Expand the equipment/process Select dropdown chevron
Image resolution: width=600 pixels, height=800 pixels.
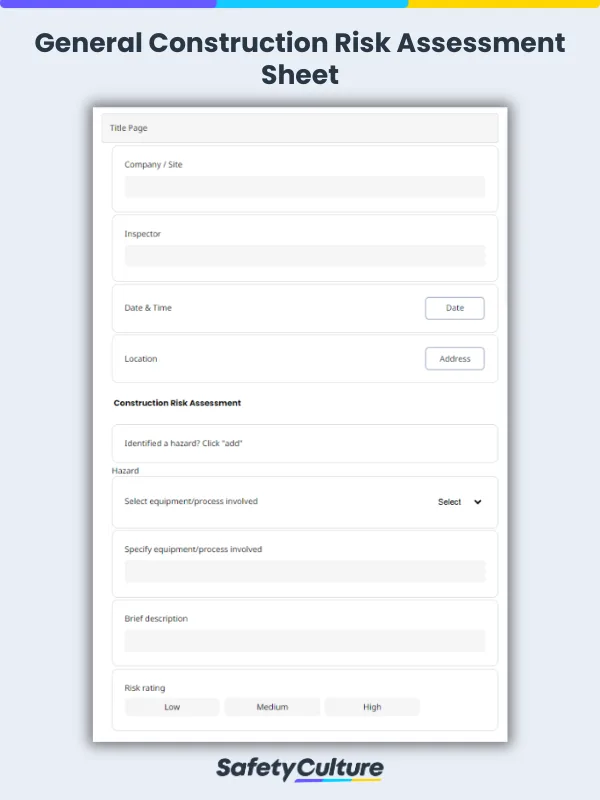coord(478,502)
